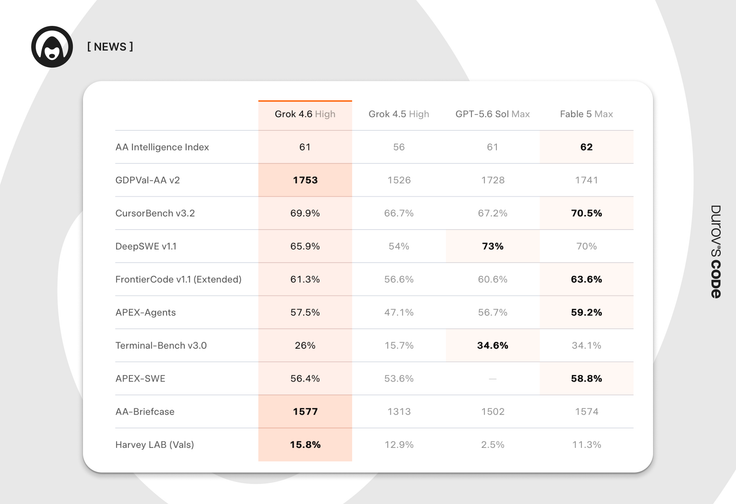Select the Fable 5 Max column header
The height and width of the screenshot is (504, 736).
[x=586, y=114]
